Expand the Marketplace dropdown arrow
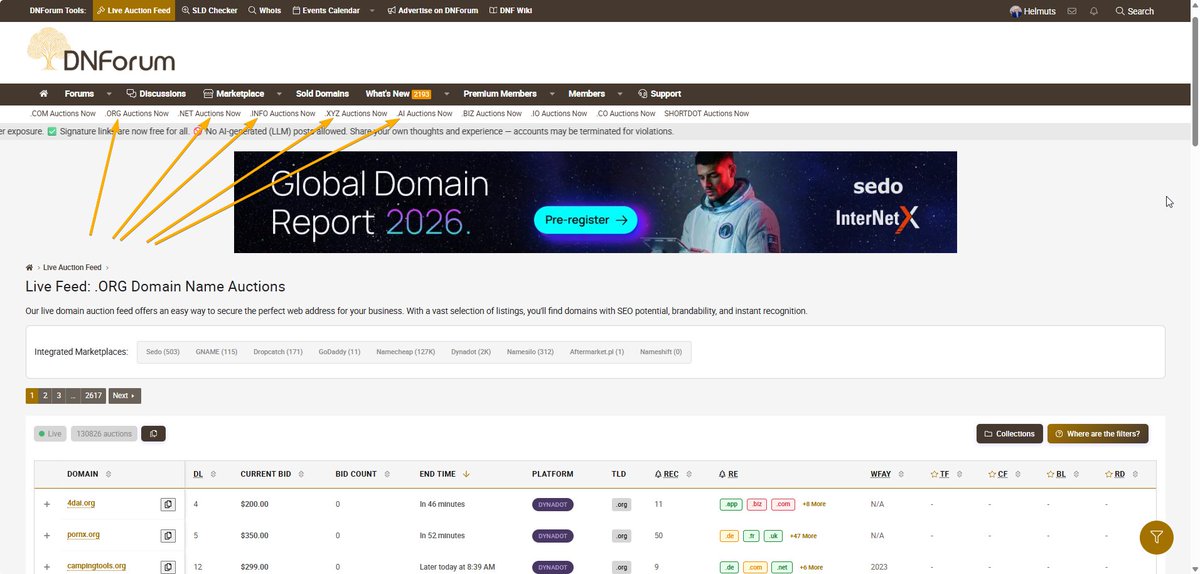 (x=279, y=93)
